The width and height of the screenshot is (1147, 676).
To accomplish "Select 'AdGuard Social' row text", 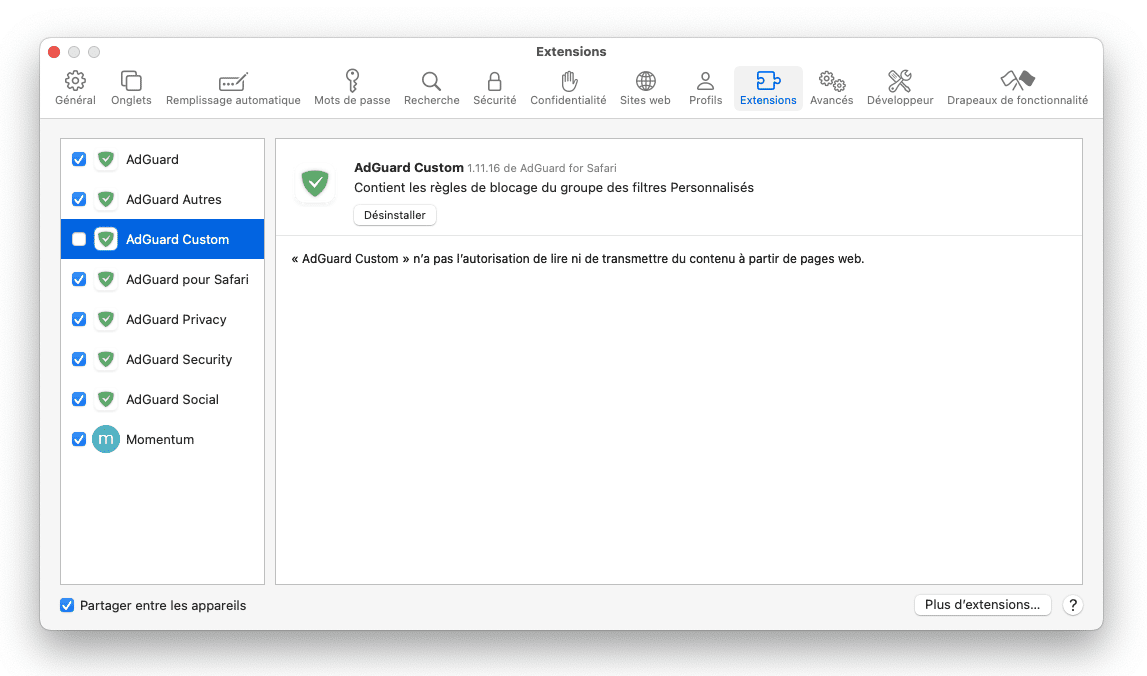I will click(173, 399).
